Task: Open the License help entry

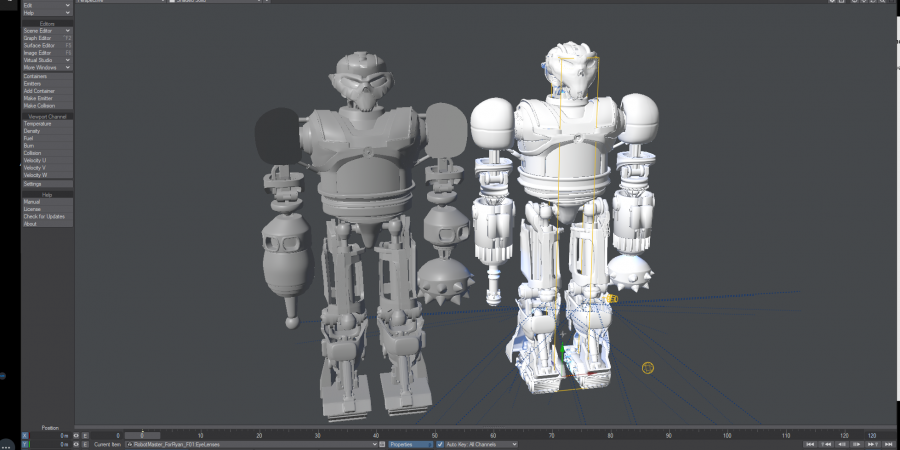Action: 47,210
